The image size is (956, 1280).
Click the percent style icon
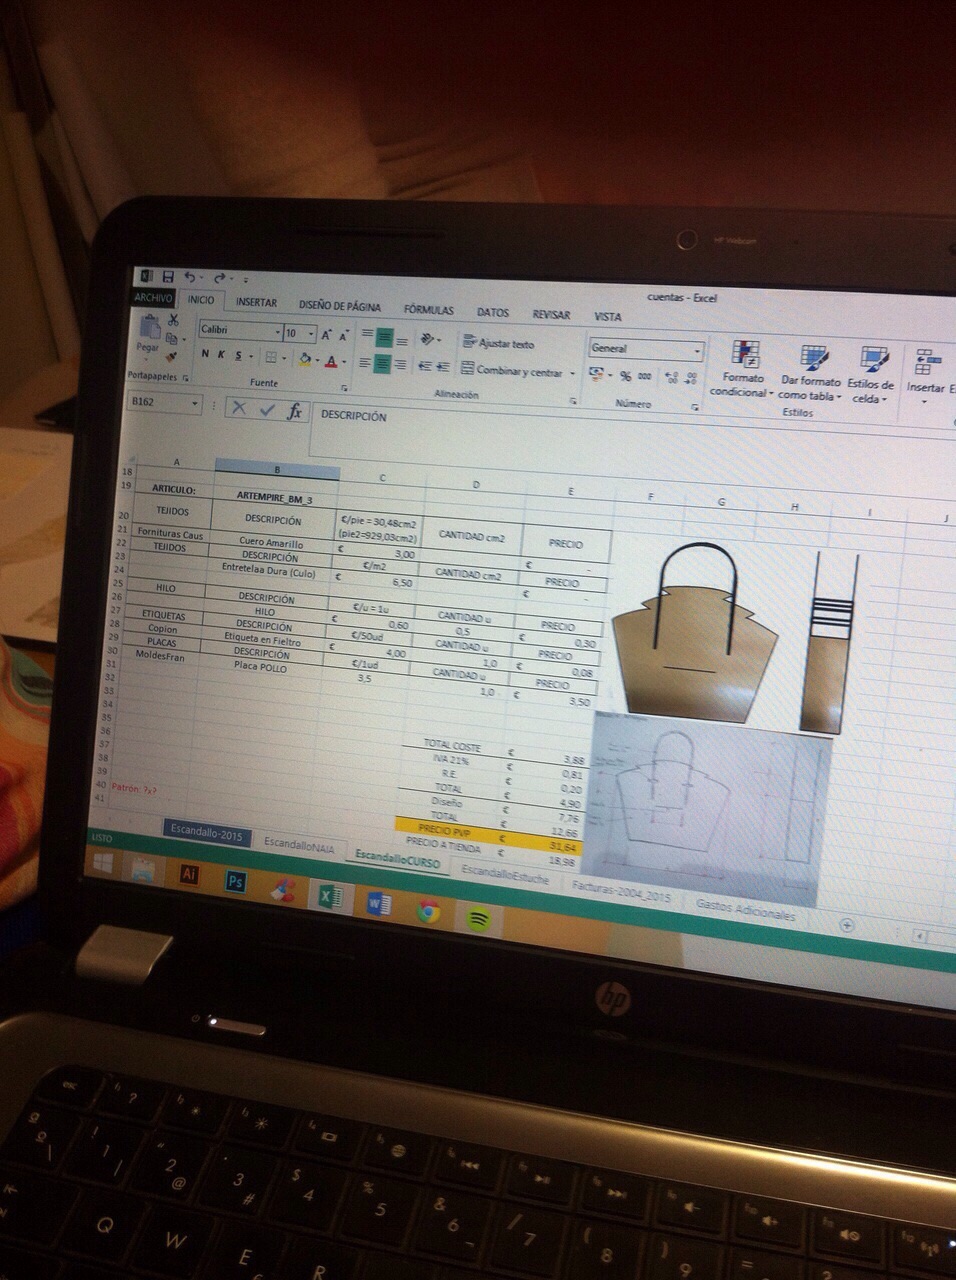[625, 376]
